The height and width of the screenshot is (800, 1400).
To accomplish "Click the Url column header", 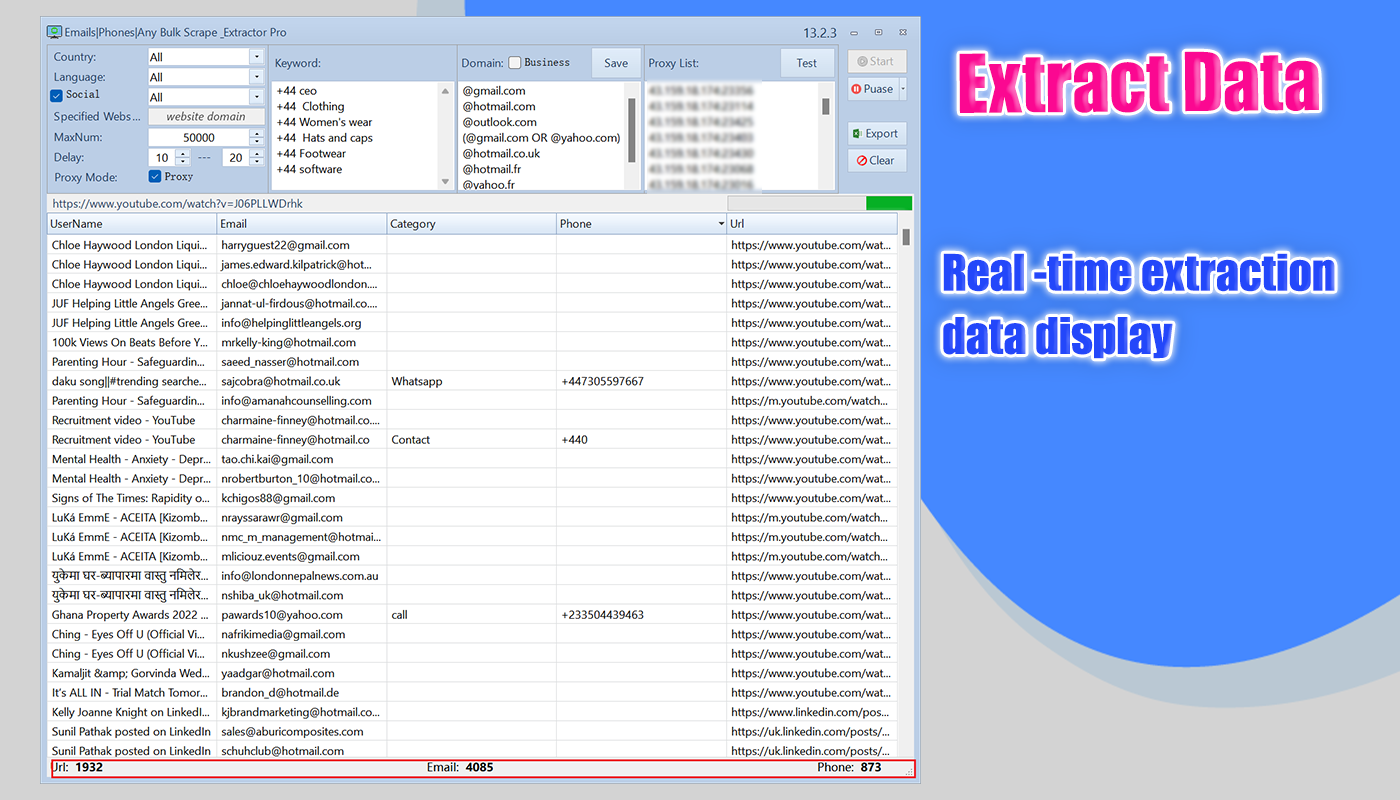I will 812,224.
